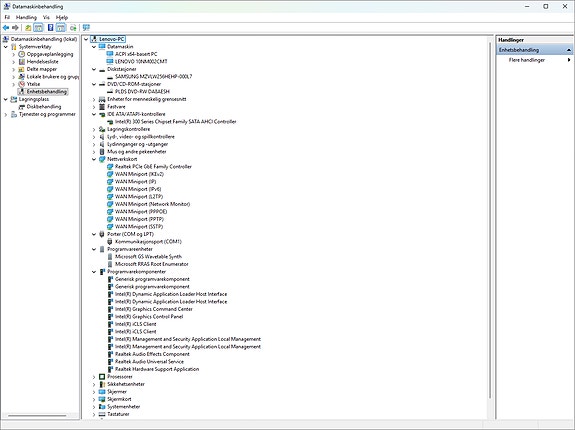
Task: Click the Sikkerhetsenheter security icon
Action: tap(102, 384)
